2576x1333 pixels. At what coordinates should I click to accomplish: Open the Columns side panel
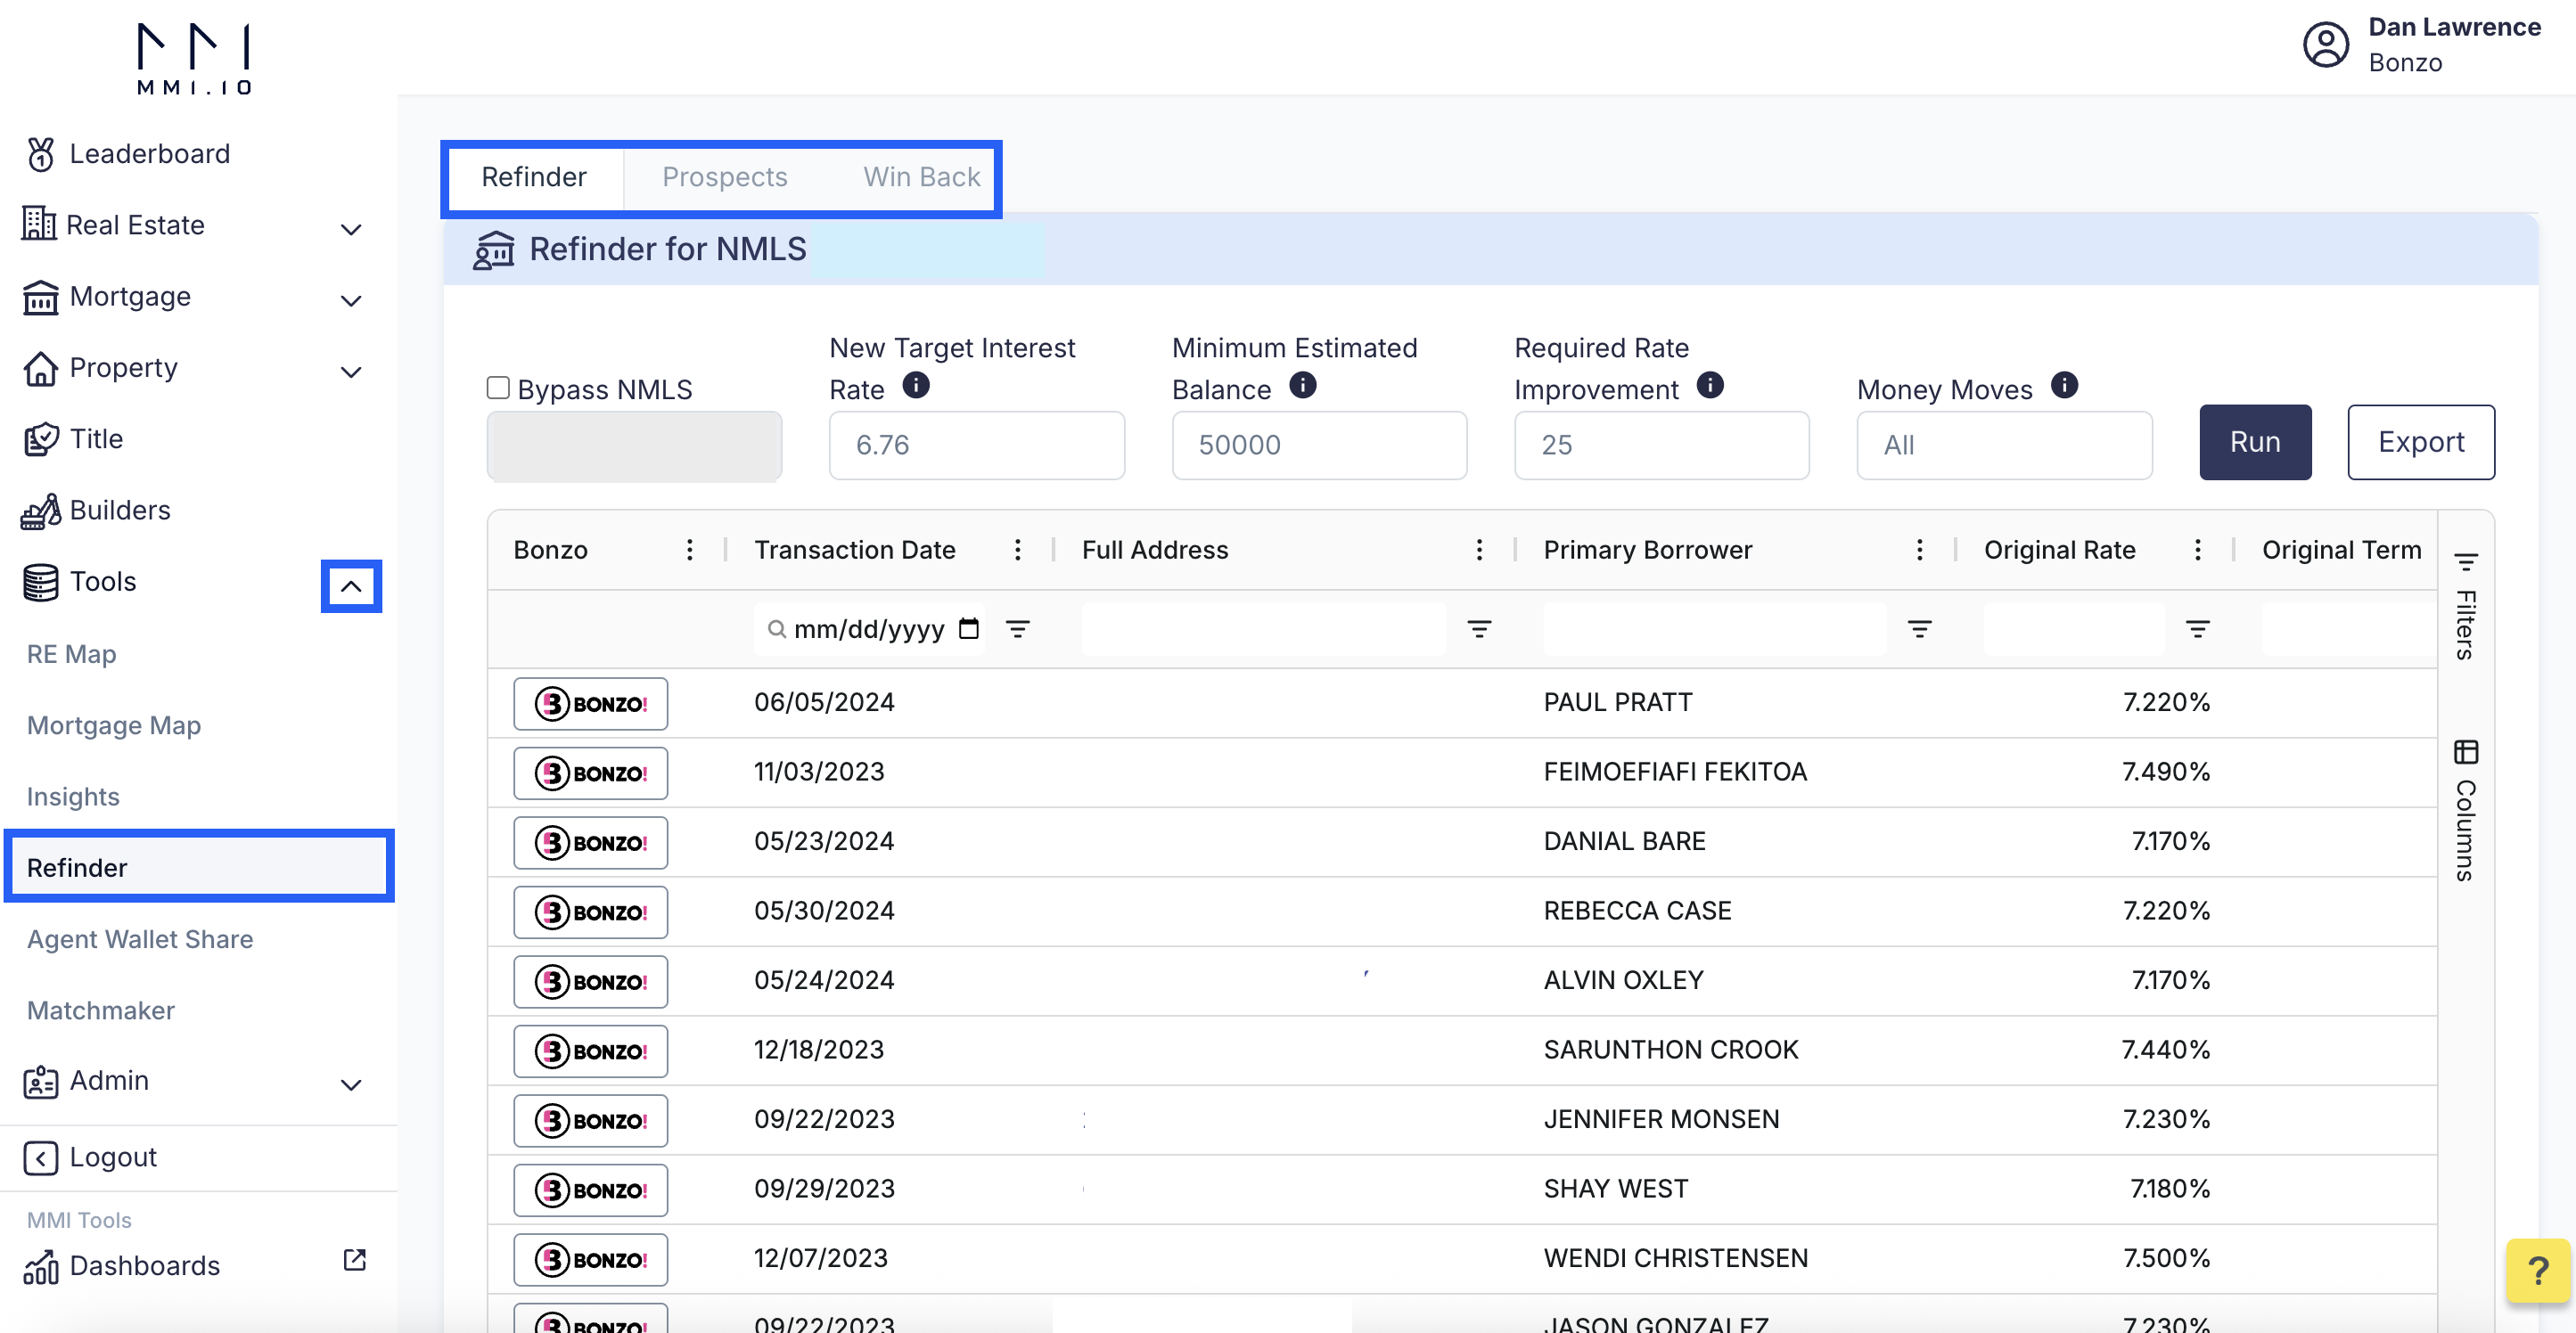[2466, 811]
